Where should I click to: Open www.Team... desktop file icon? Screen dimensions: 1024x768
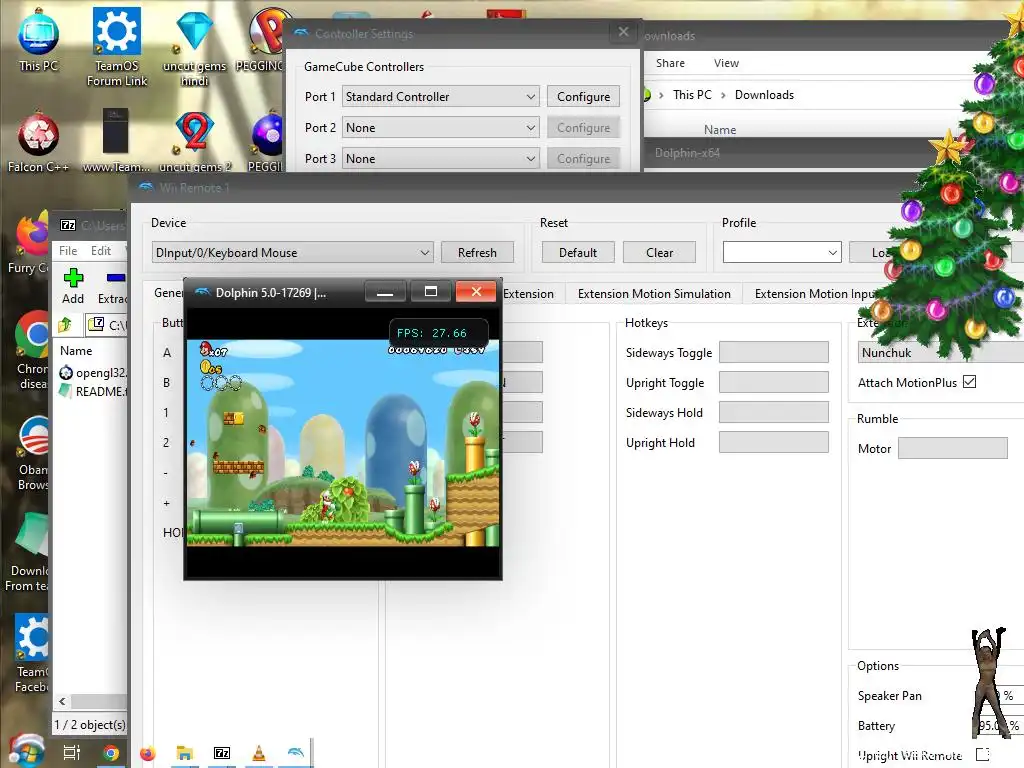click(116, 141)
